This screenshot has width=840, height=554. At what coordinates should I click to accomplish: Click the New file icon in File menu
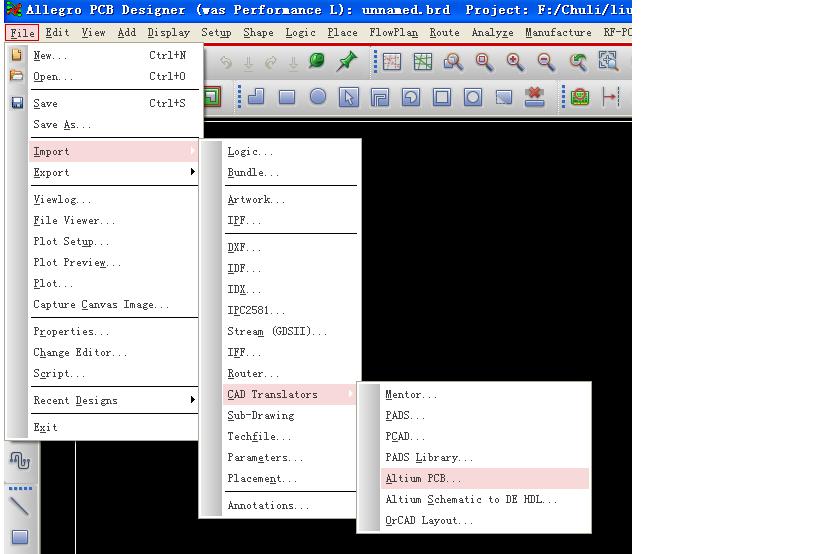point(17,55)
